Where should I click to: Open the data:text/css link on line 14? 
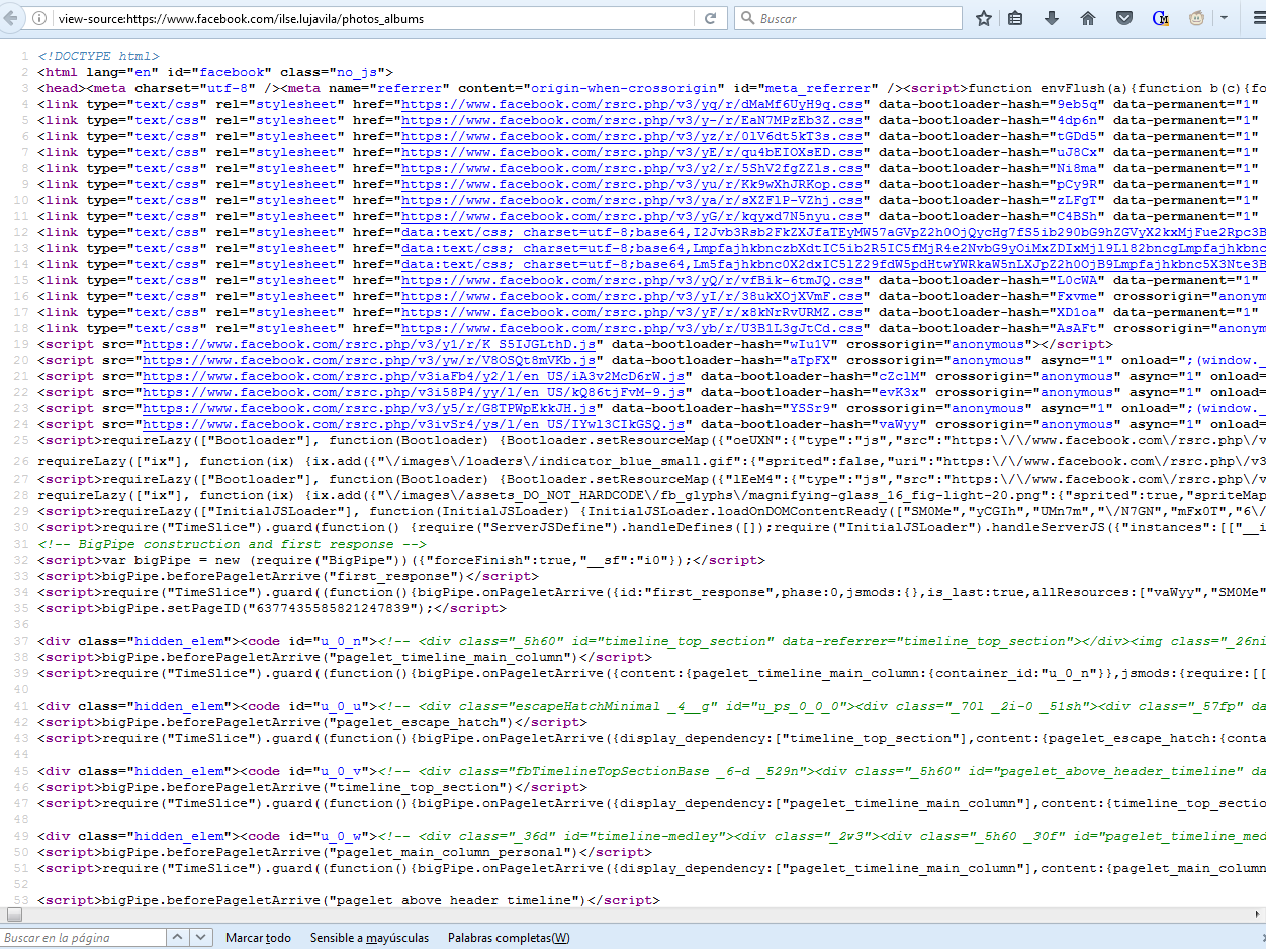(833, 264)
